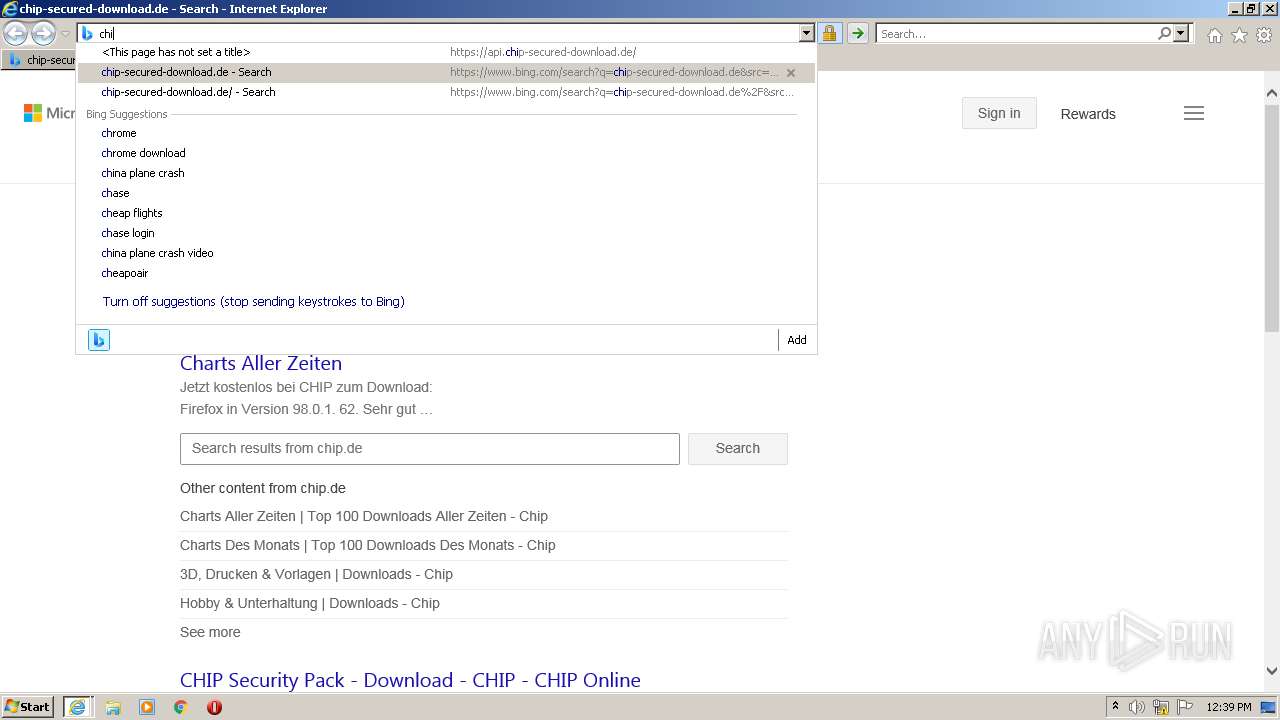Click the network tray icon

[x=1161, y=707]
